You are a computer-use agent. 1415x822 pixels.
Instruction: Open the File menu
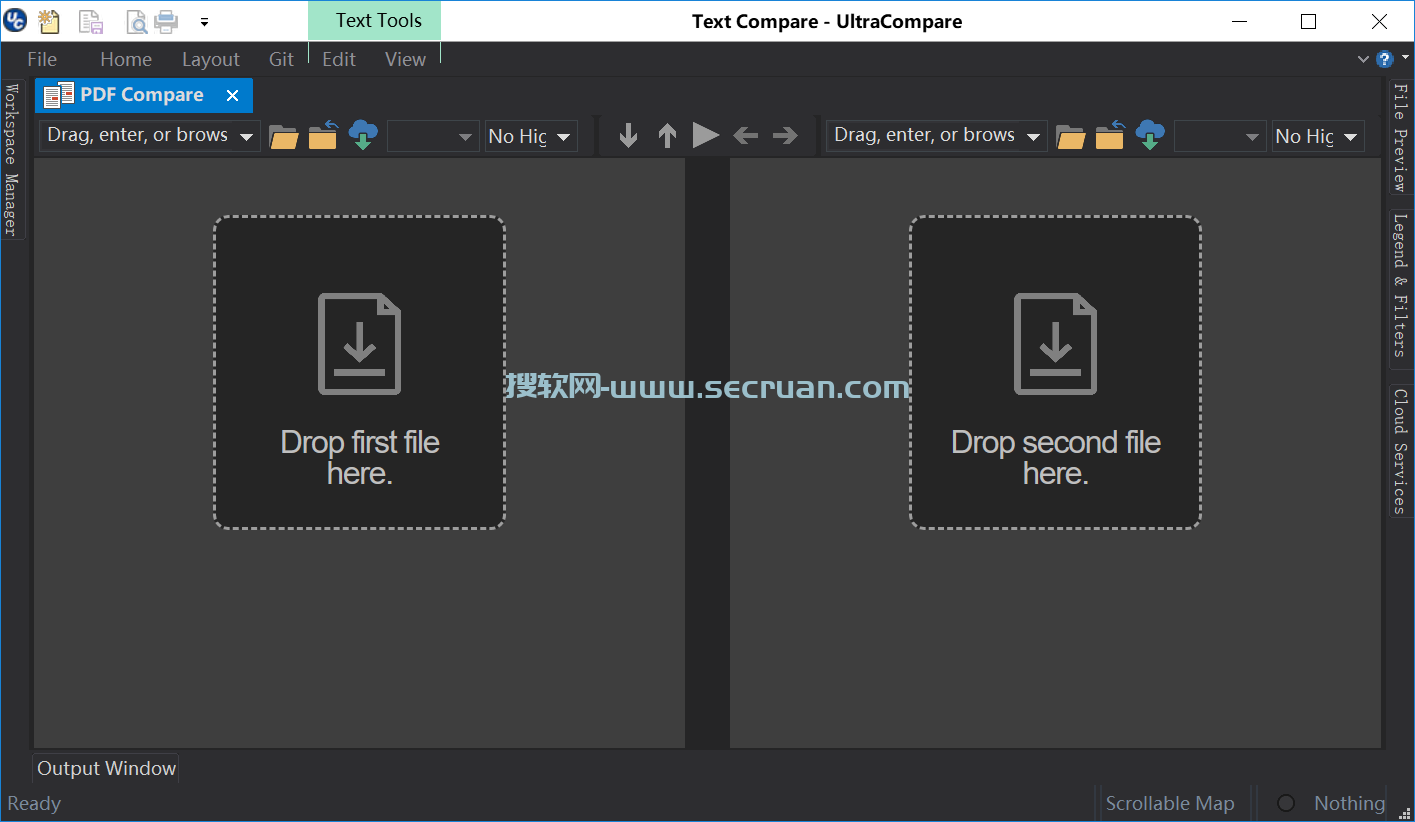[42, 59]
